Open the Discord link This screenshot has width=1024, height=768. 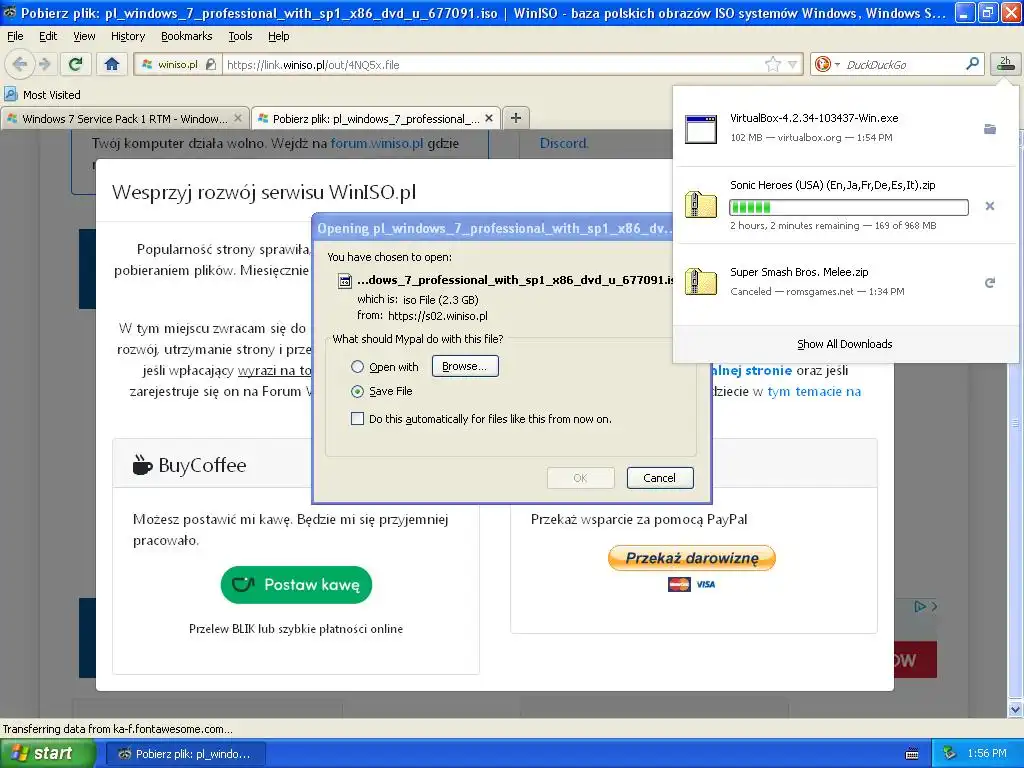coord(564,143)
